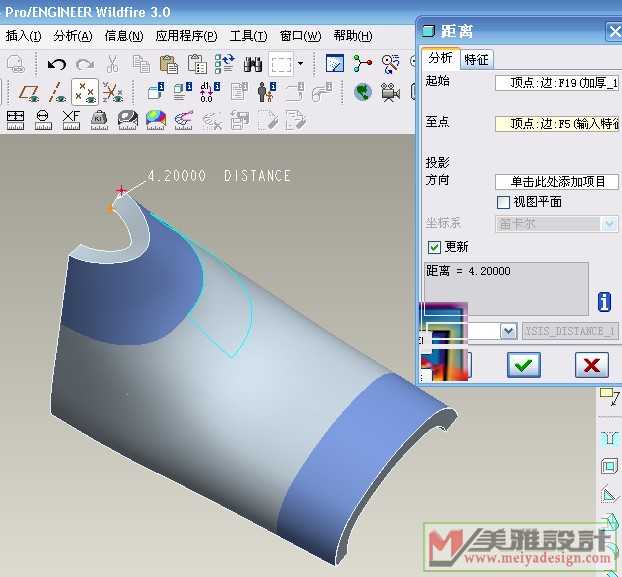Click the shell feature icon on right toolbar

coord(609,467)
